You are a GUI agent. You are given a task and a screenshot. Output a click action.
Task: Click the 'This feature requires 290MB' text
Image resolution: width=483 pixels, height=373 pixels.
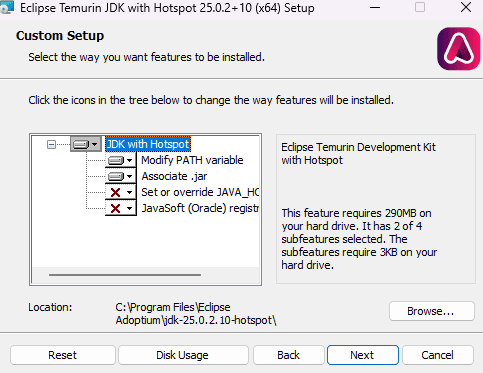[359, 239]
